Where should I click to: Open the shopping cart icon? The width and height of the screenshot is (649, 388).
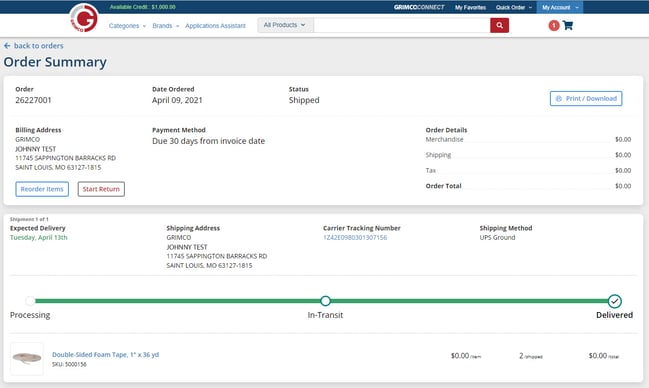tap(568, 25)
